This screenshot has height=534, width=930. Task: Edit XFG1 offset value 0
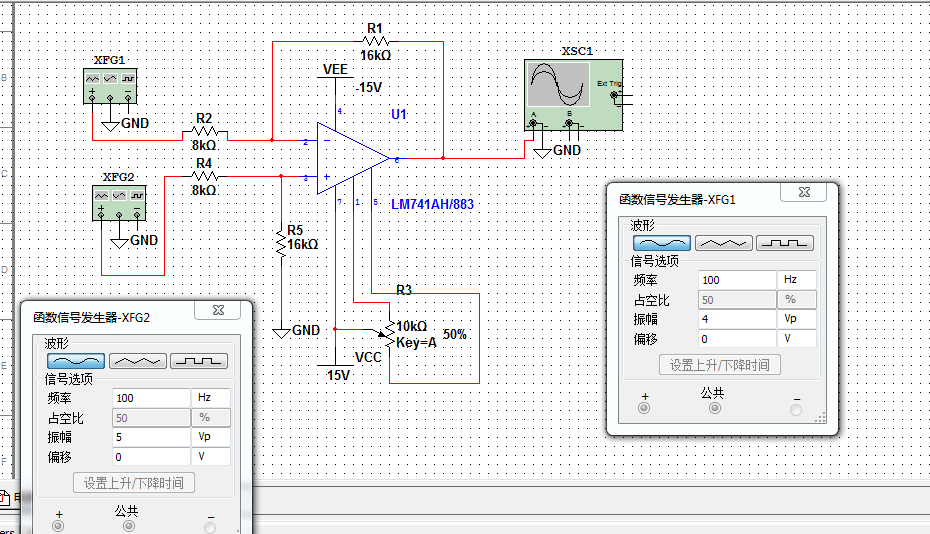tap(737, 339)
